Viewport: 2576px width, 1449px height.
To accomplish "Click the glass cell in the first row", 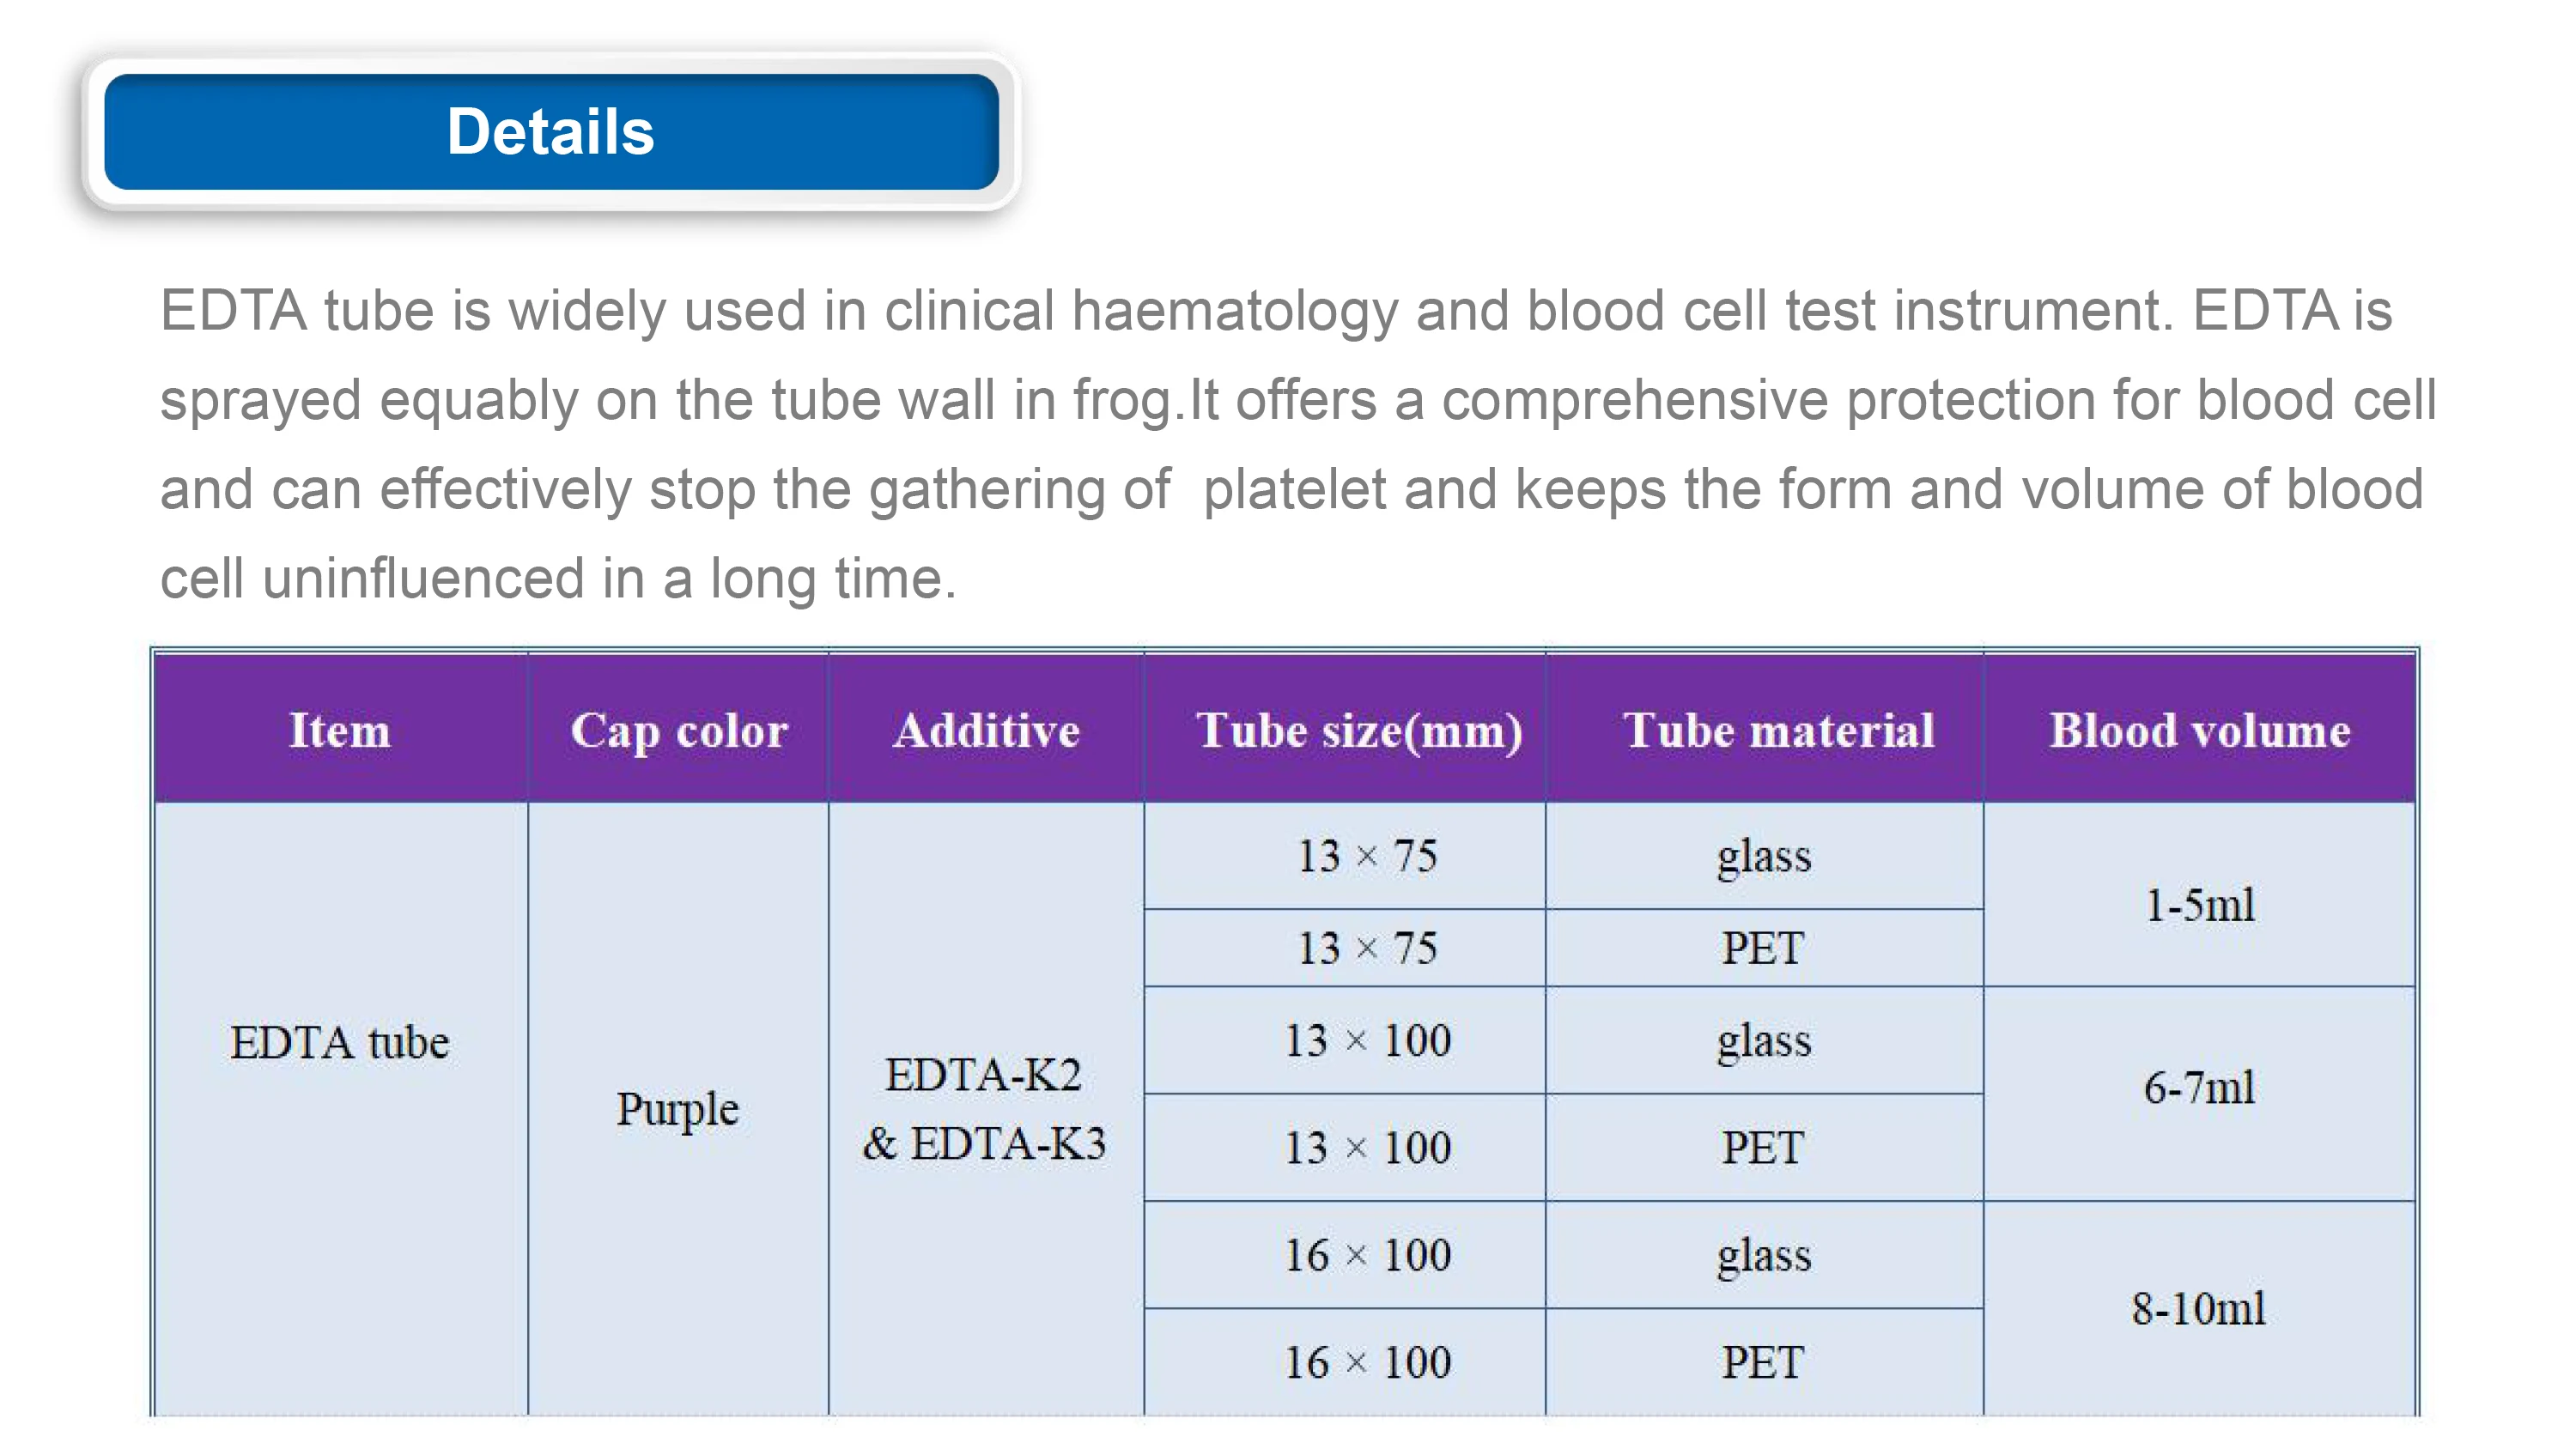I will click(1764, 856).
